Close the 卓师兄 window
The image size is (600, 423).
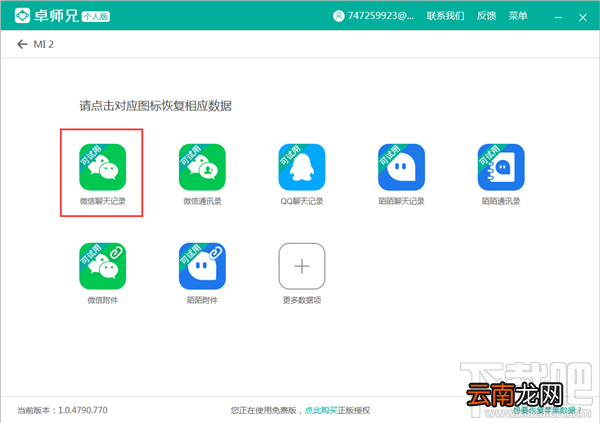(582, 17)
